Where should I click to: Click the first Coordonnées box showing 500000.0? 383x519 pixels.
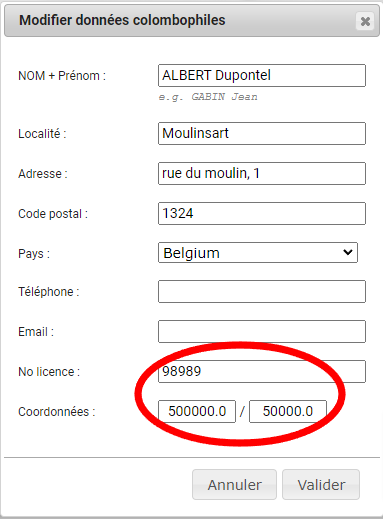pos(197,411)
